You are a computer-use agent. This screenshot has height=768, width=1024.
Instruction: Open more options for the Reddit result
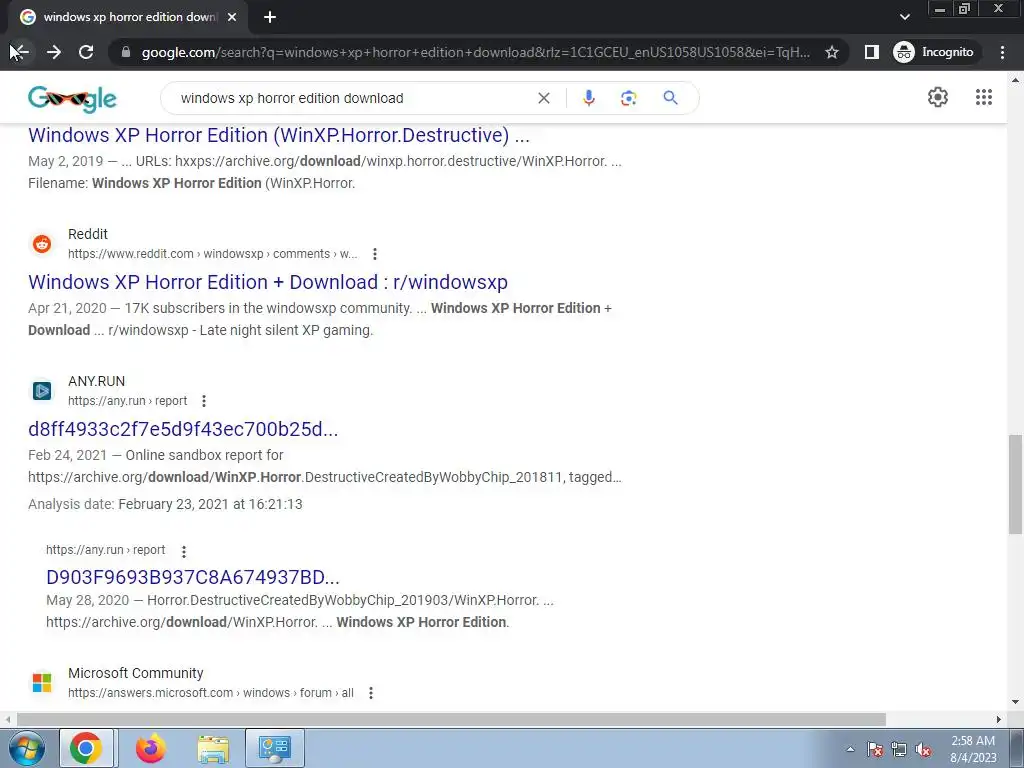coord(374,254)
